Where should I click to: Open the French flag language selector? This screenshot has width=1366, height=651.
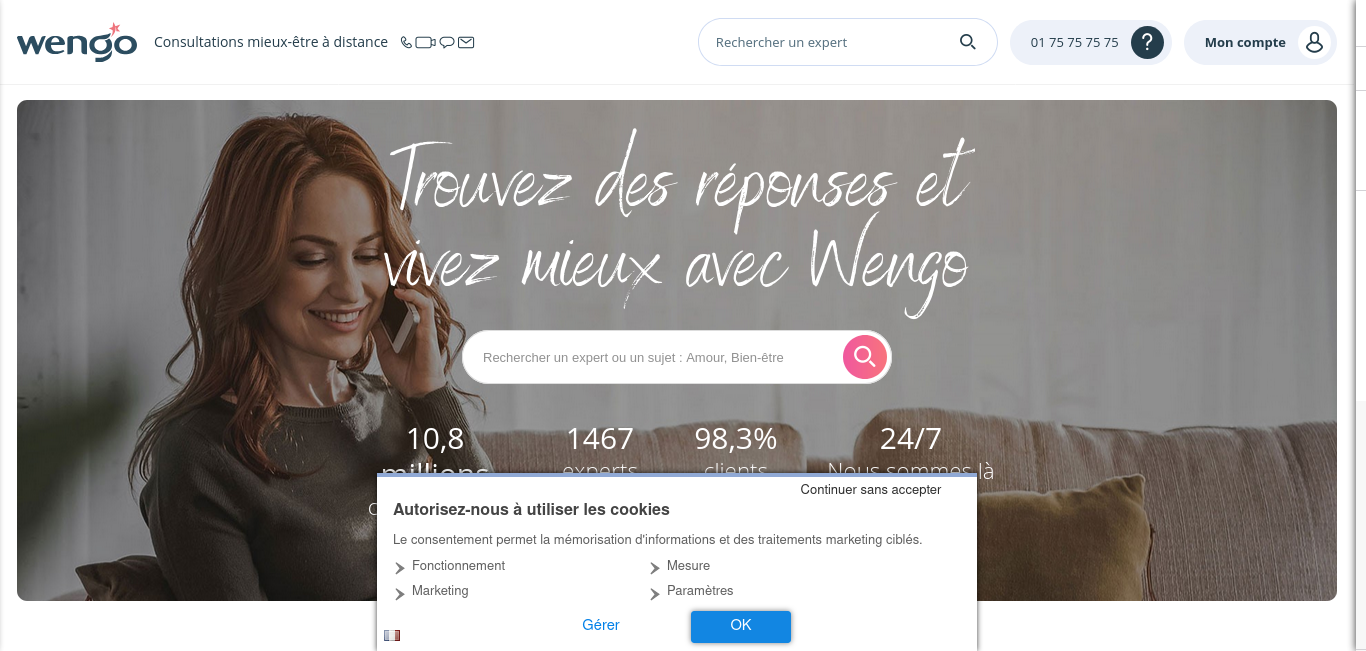tap(392, 635)
